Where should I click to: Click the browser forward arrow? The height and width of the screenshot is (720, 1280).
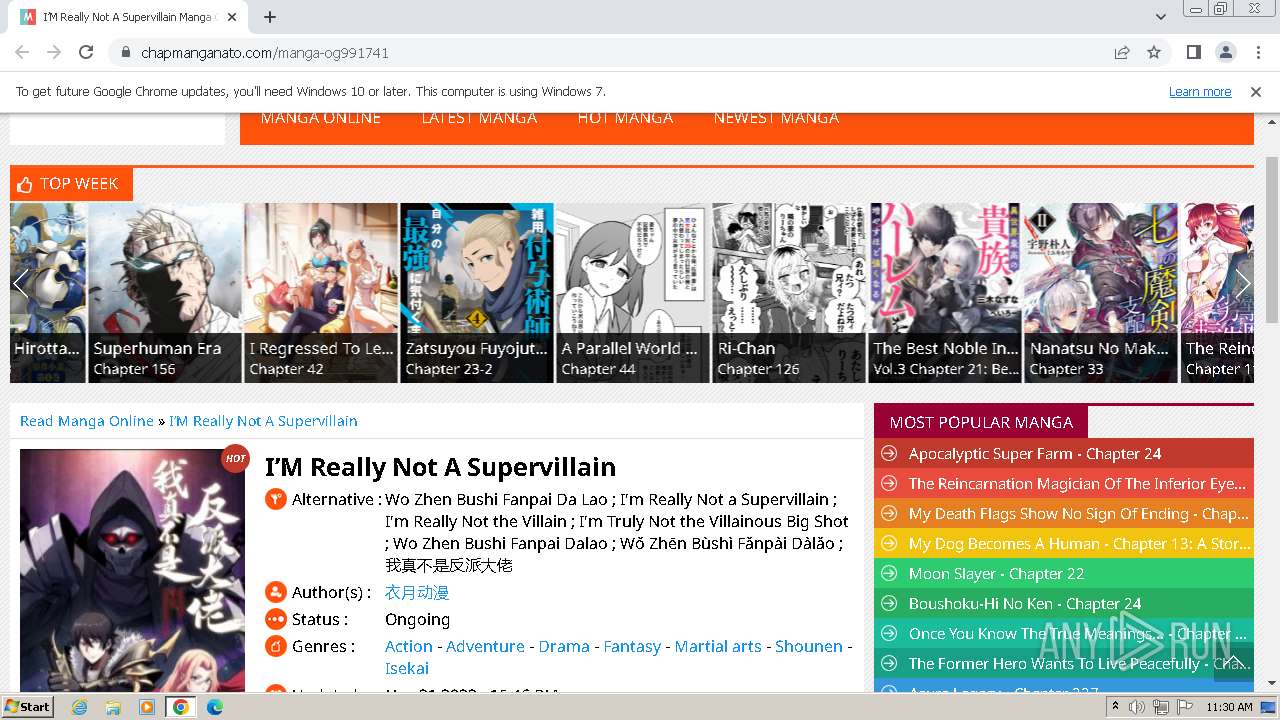click(54, 52)
